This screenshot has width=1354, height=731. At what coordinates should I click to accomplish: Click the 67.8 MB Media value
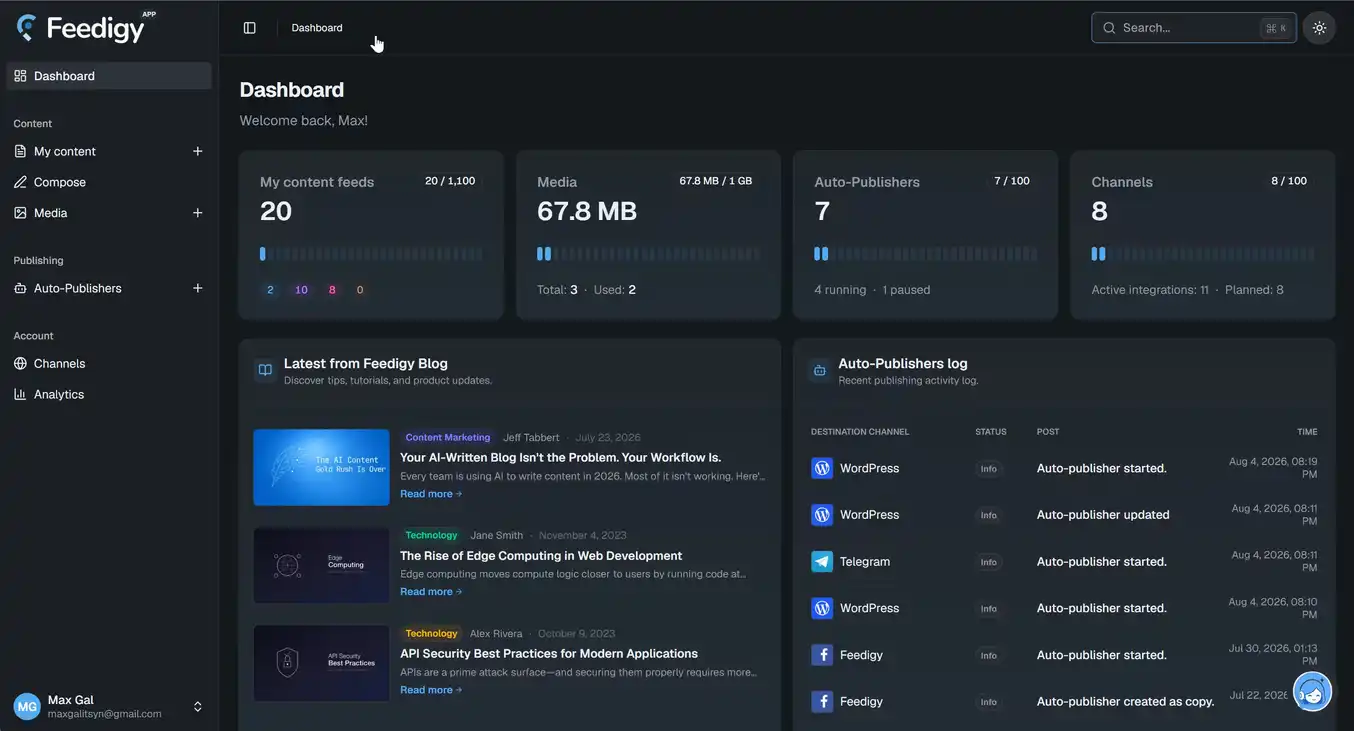[x=587, y=211]
